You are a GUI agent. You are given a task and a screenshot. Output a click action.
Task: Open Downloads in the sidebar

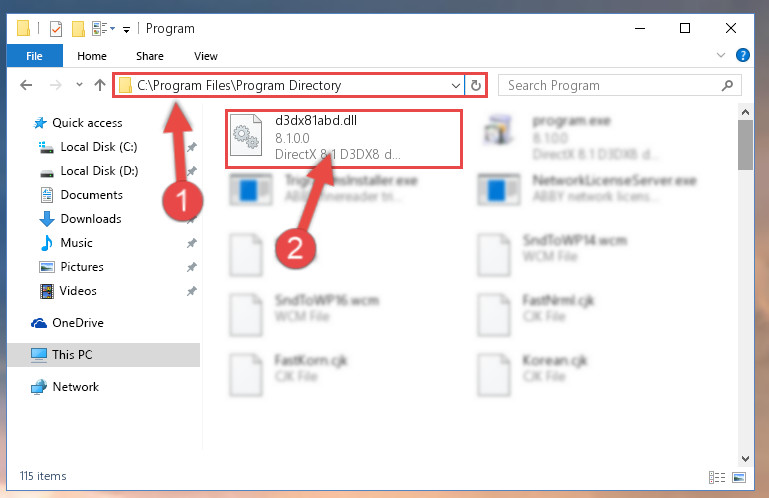click(x=80, y=219)
